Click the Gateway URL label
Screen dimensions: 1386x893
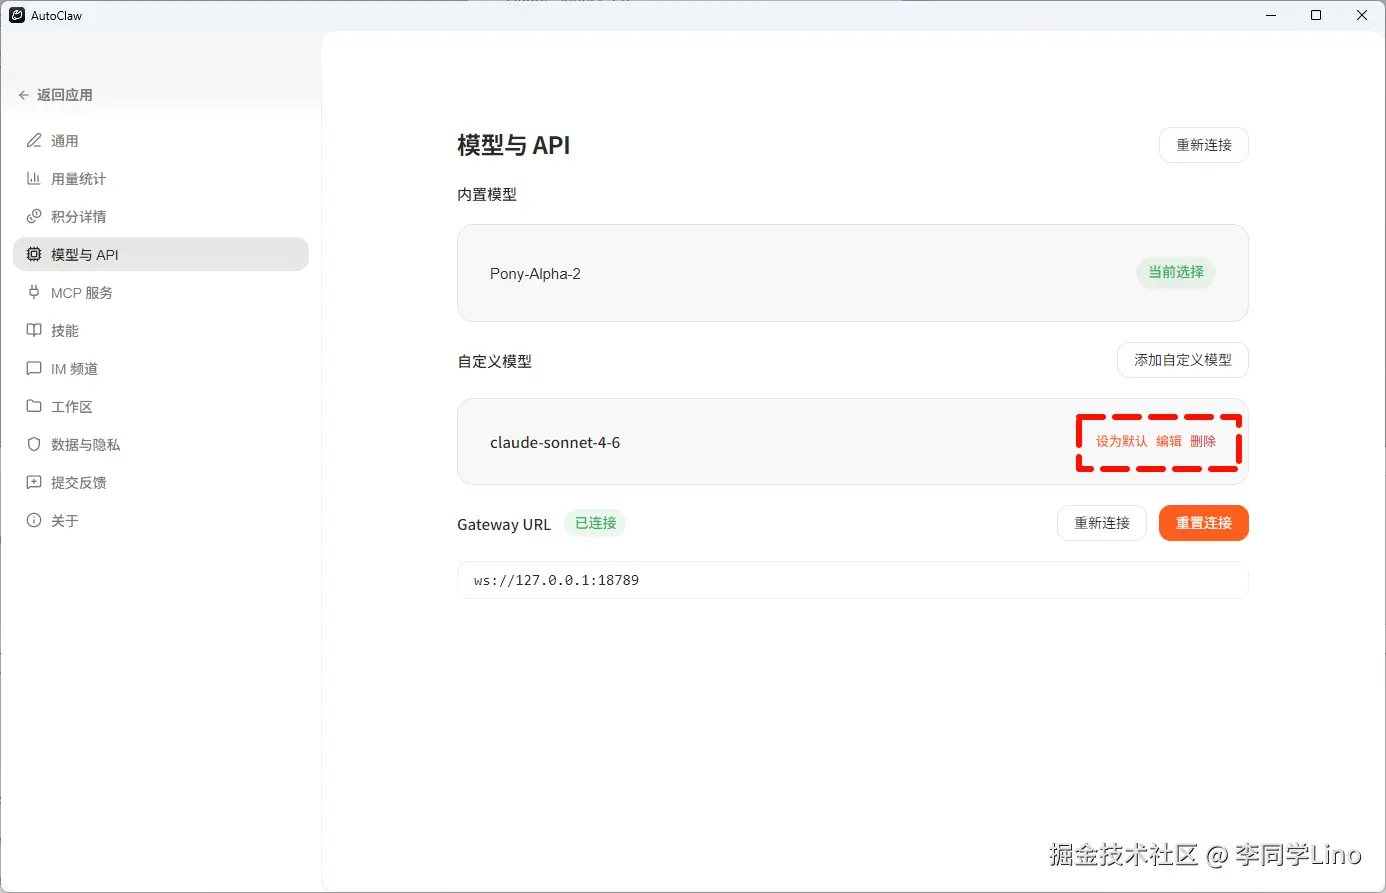504,524
